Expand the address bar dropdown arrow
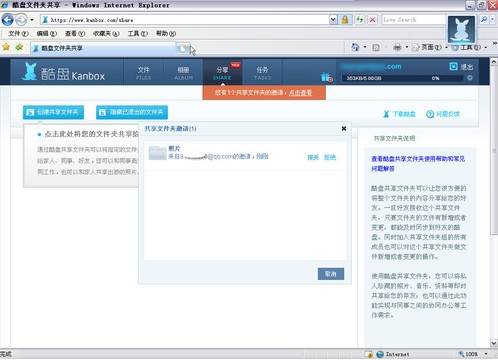 click(x=333, y=20)
